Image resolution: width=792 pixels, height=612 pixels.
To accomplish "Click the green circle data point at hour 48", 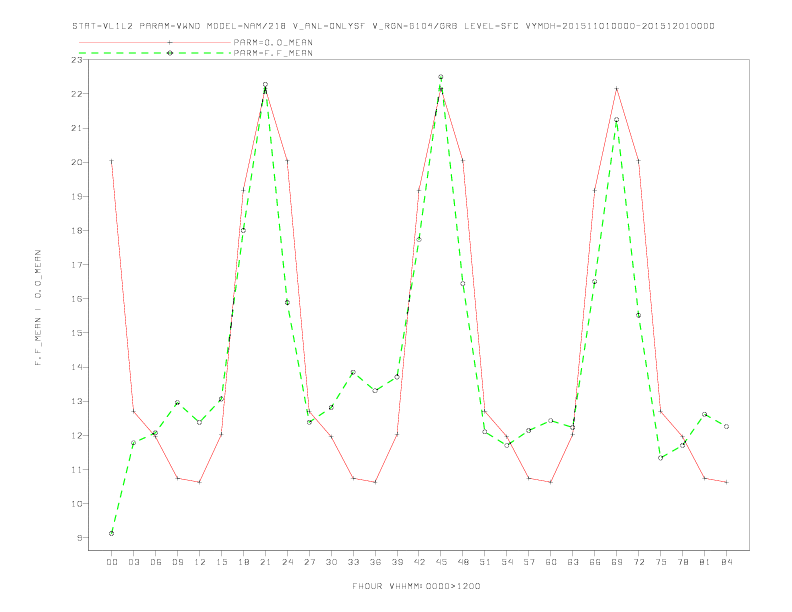I will tap(463, 284).
